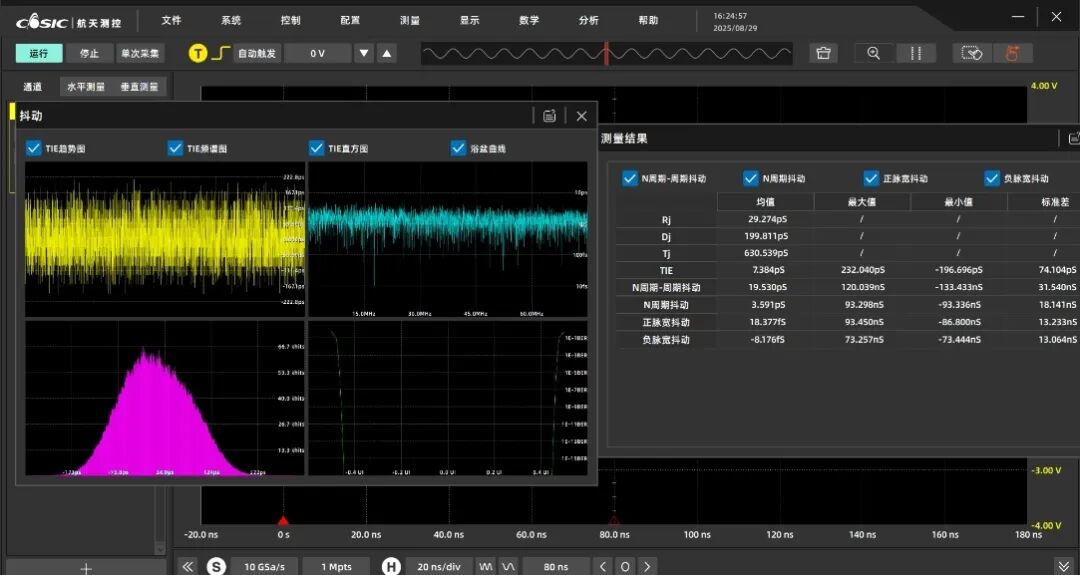Viewport: 1080px width, 575px height.
Task: Compress horizontal timebase waveform icon
Action: pyautogui.click(x=486, y=566)
